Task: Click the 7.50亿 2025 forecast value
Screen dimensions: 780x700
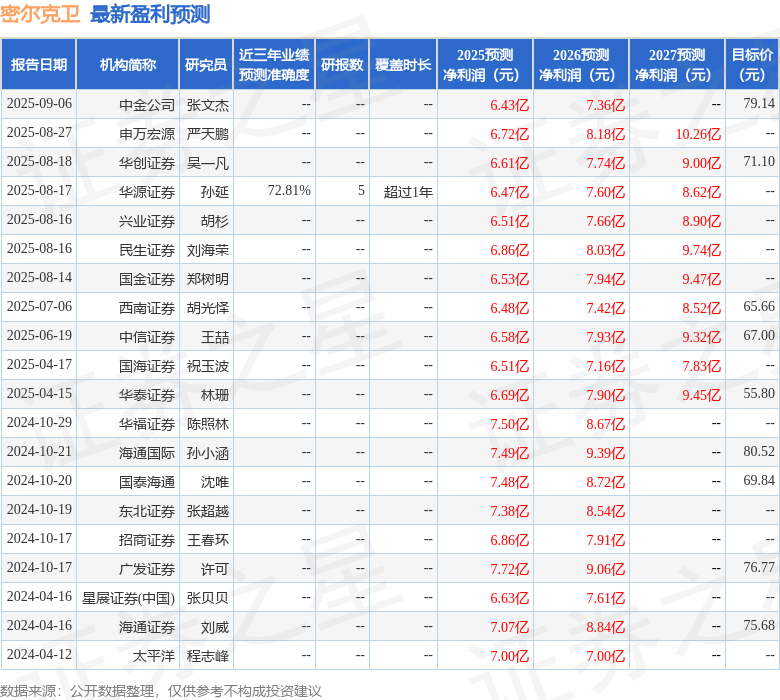Action: pos(509,424)
